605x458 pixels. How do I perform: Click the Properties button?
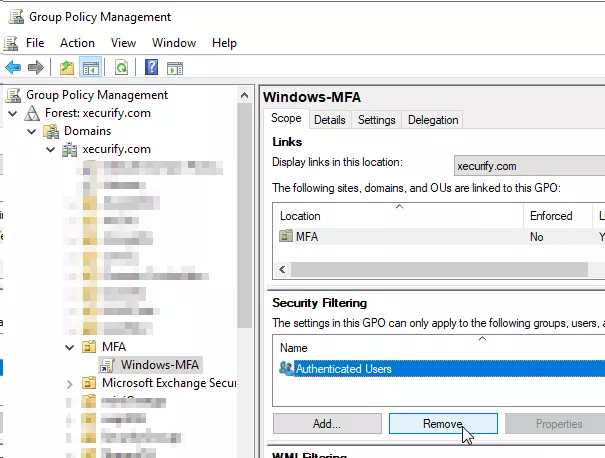556,424
